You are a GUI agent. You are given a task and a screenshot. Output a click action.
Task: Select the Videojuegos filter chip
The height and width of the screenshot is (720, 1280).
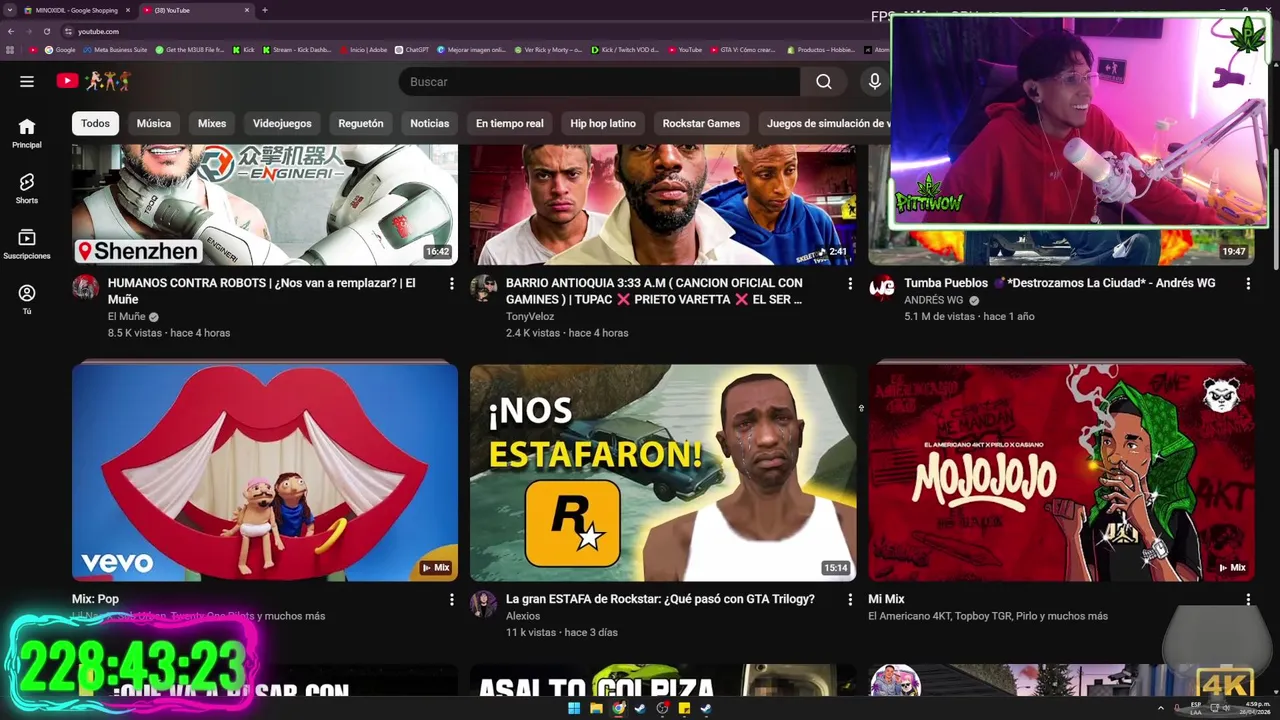[x=282, y=123]
